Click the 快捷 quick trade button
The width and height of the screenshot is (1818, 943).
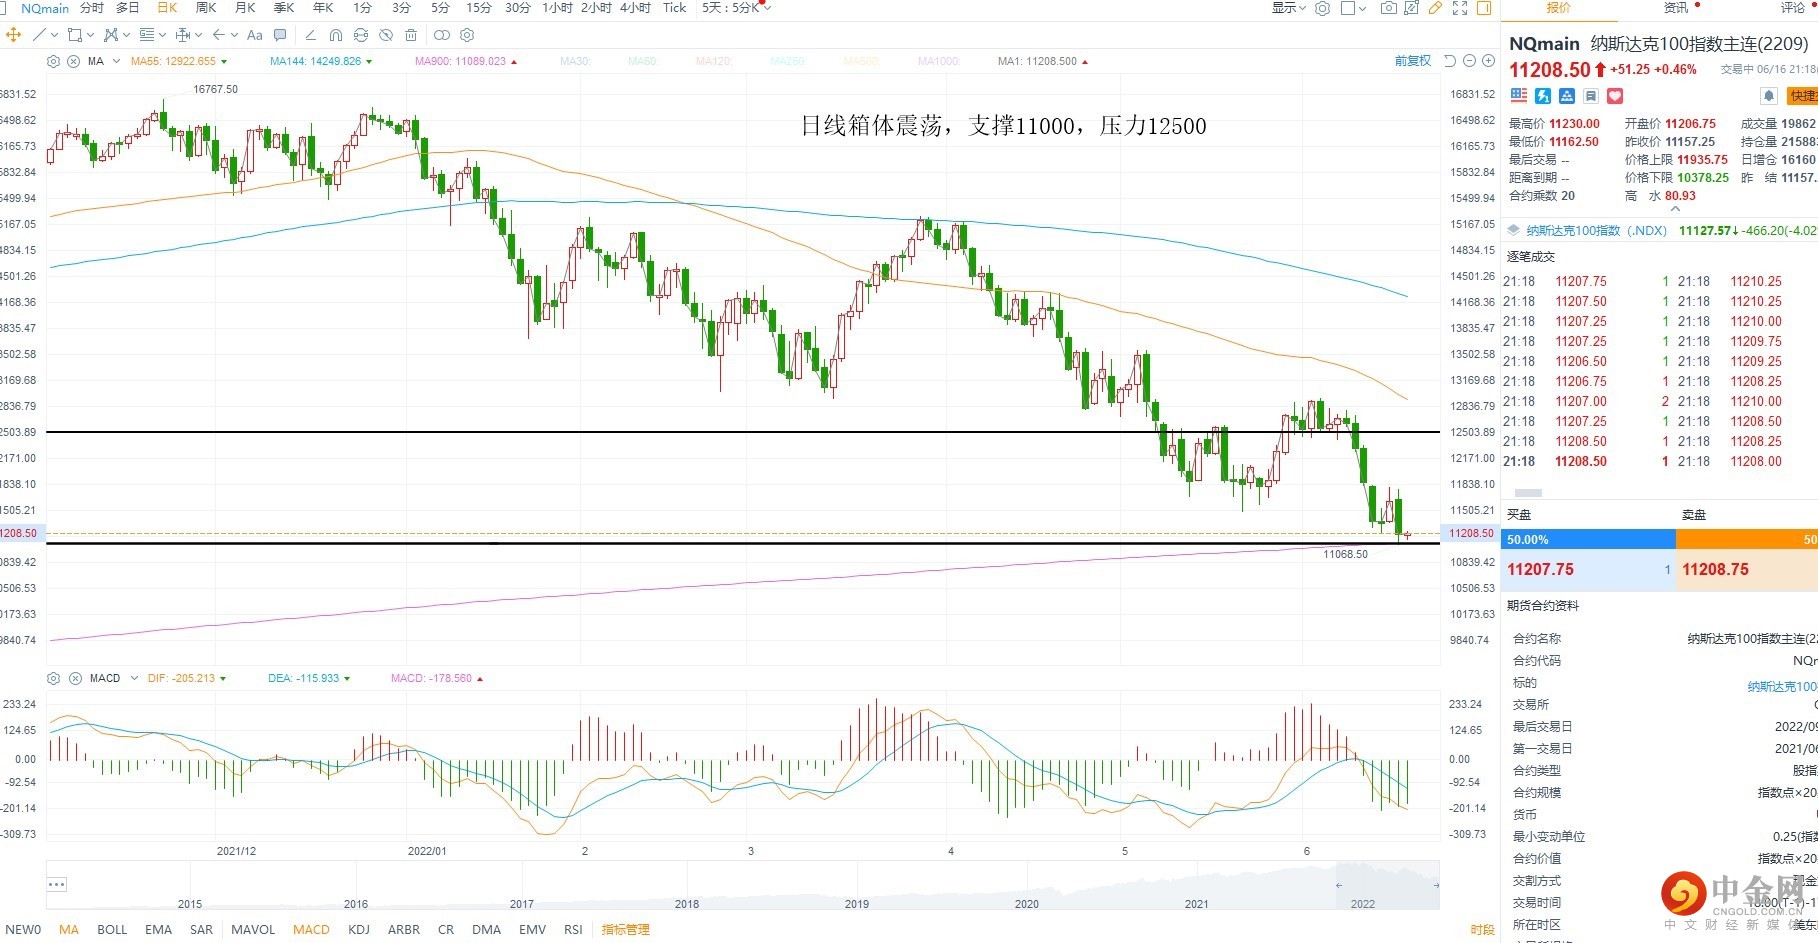1803,96
